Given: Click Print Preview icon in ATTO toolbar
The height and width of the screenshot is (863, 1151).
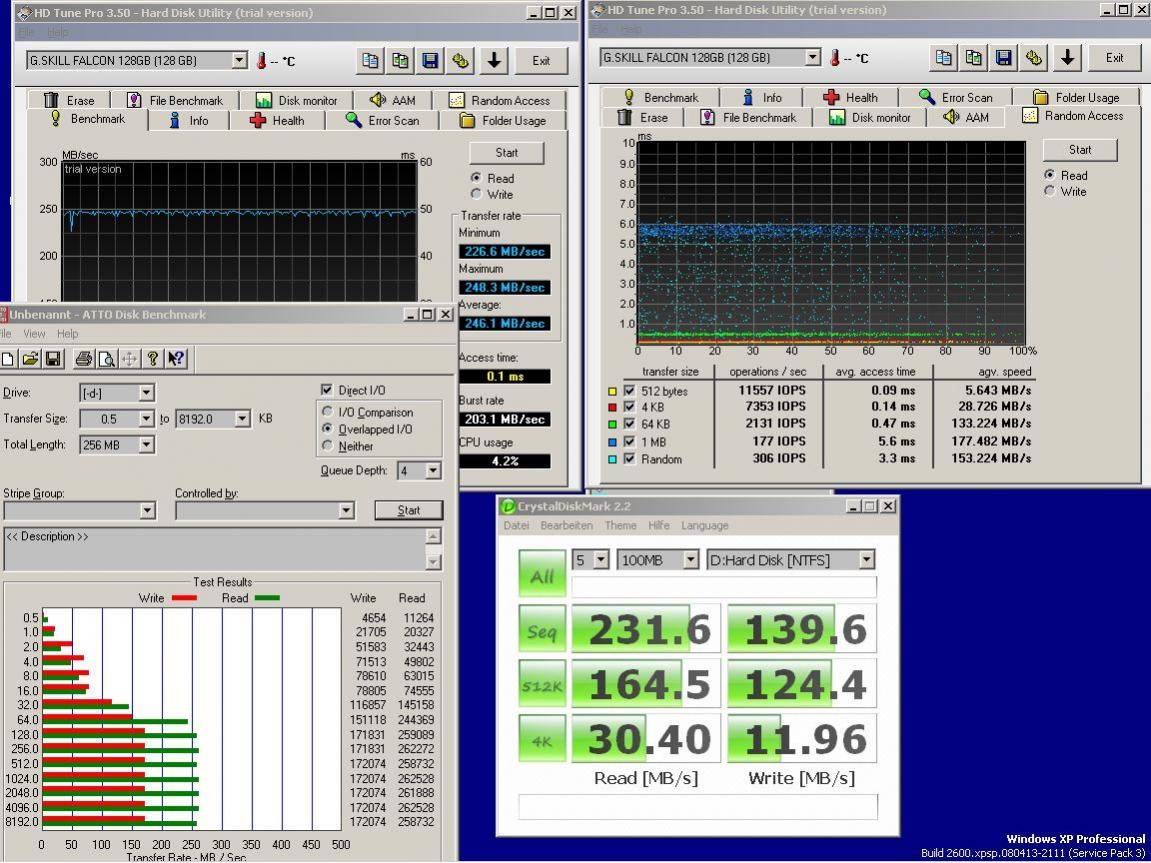Looking at the screenshot, I should pyautogui.click(x=106, y=359).
